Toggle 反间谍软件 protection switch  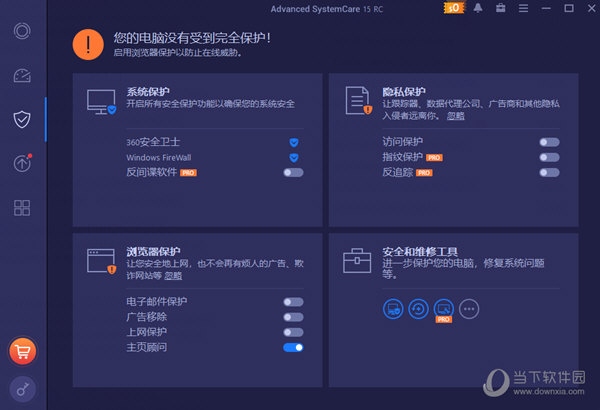[x=293, y=173]
